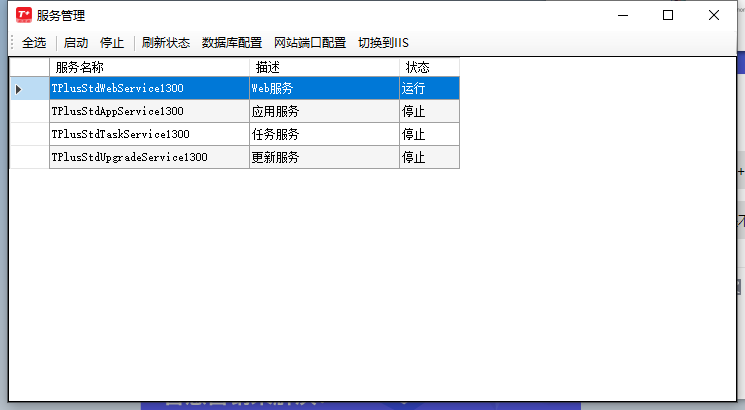745x410 pixels.
Task: Click 启动 to start the service
Action: point(76,43)
